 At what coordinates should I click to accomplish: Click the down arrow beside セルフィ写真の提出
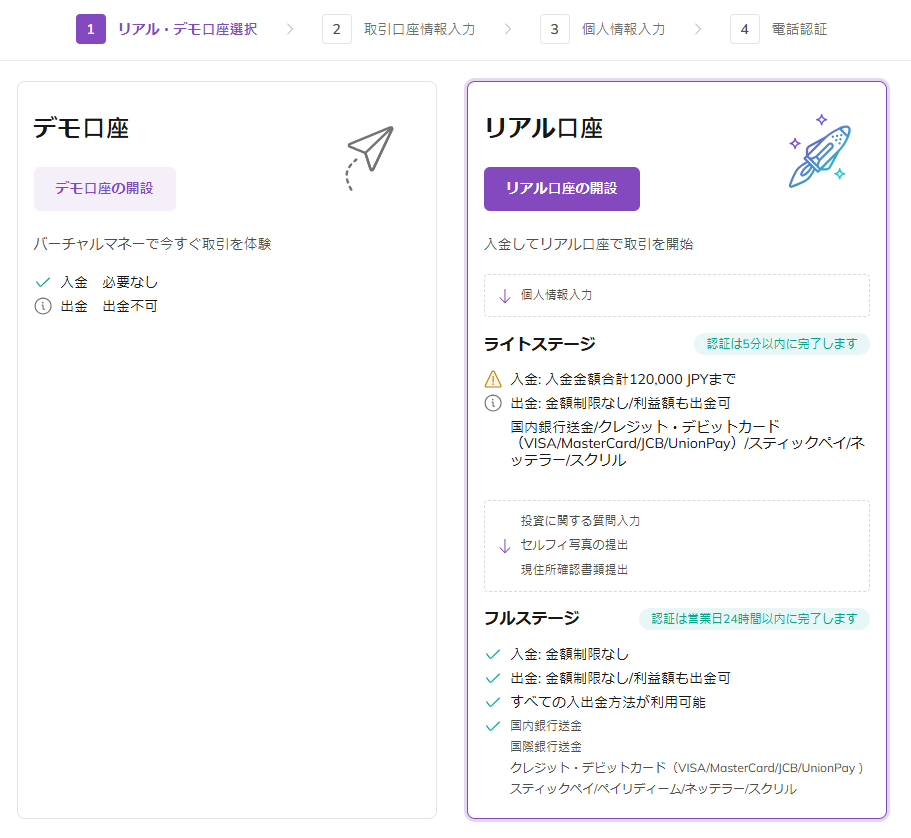[x=504, y=545]
